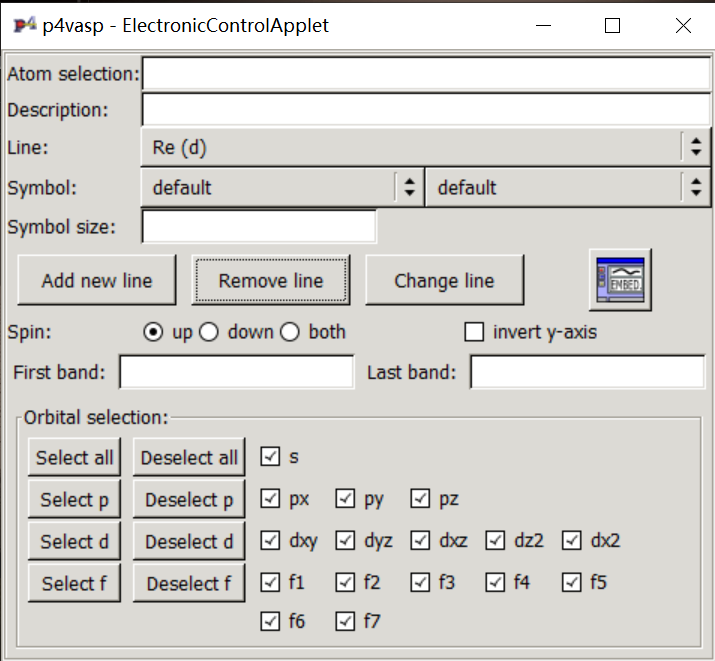Viewport: 715px width, 661px height.
Task: Click into the Symbol size field
Action: coord(259,226)
